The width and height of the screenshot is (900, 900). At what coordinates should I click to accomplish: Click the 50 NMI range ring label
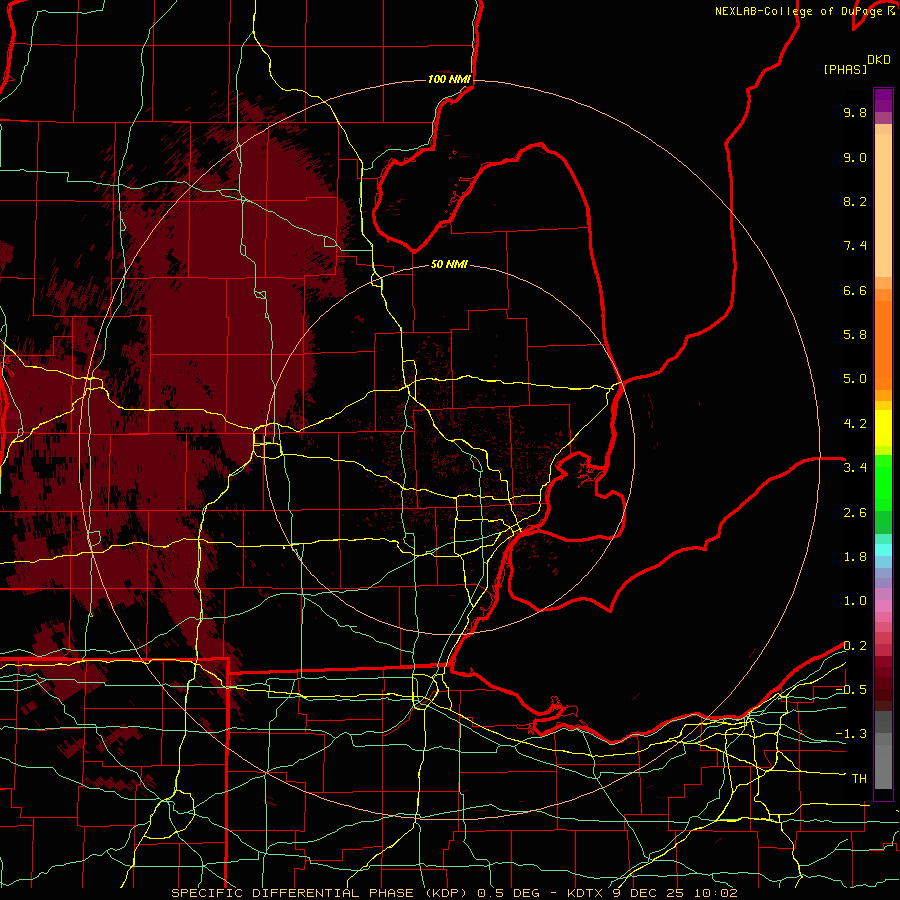(449, 264)
